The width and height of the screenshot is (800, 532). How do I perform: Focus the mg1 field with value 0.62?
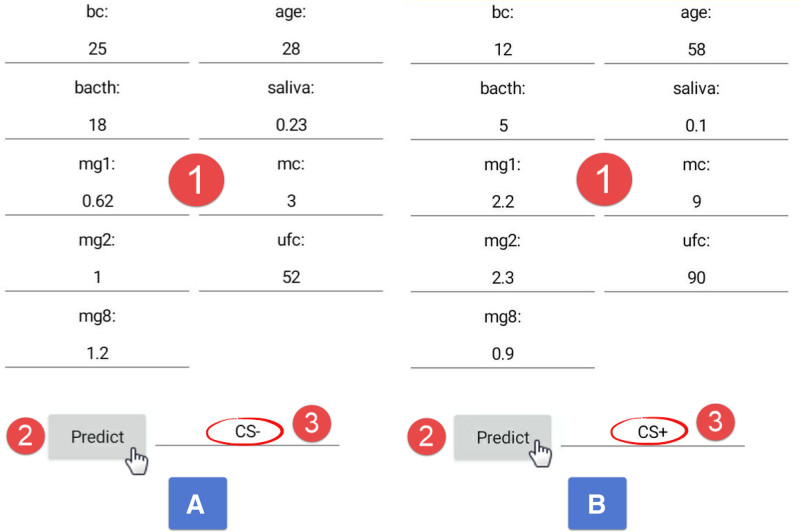[x=97, y=201]
